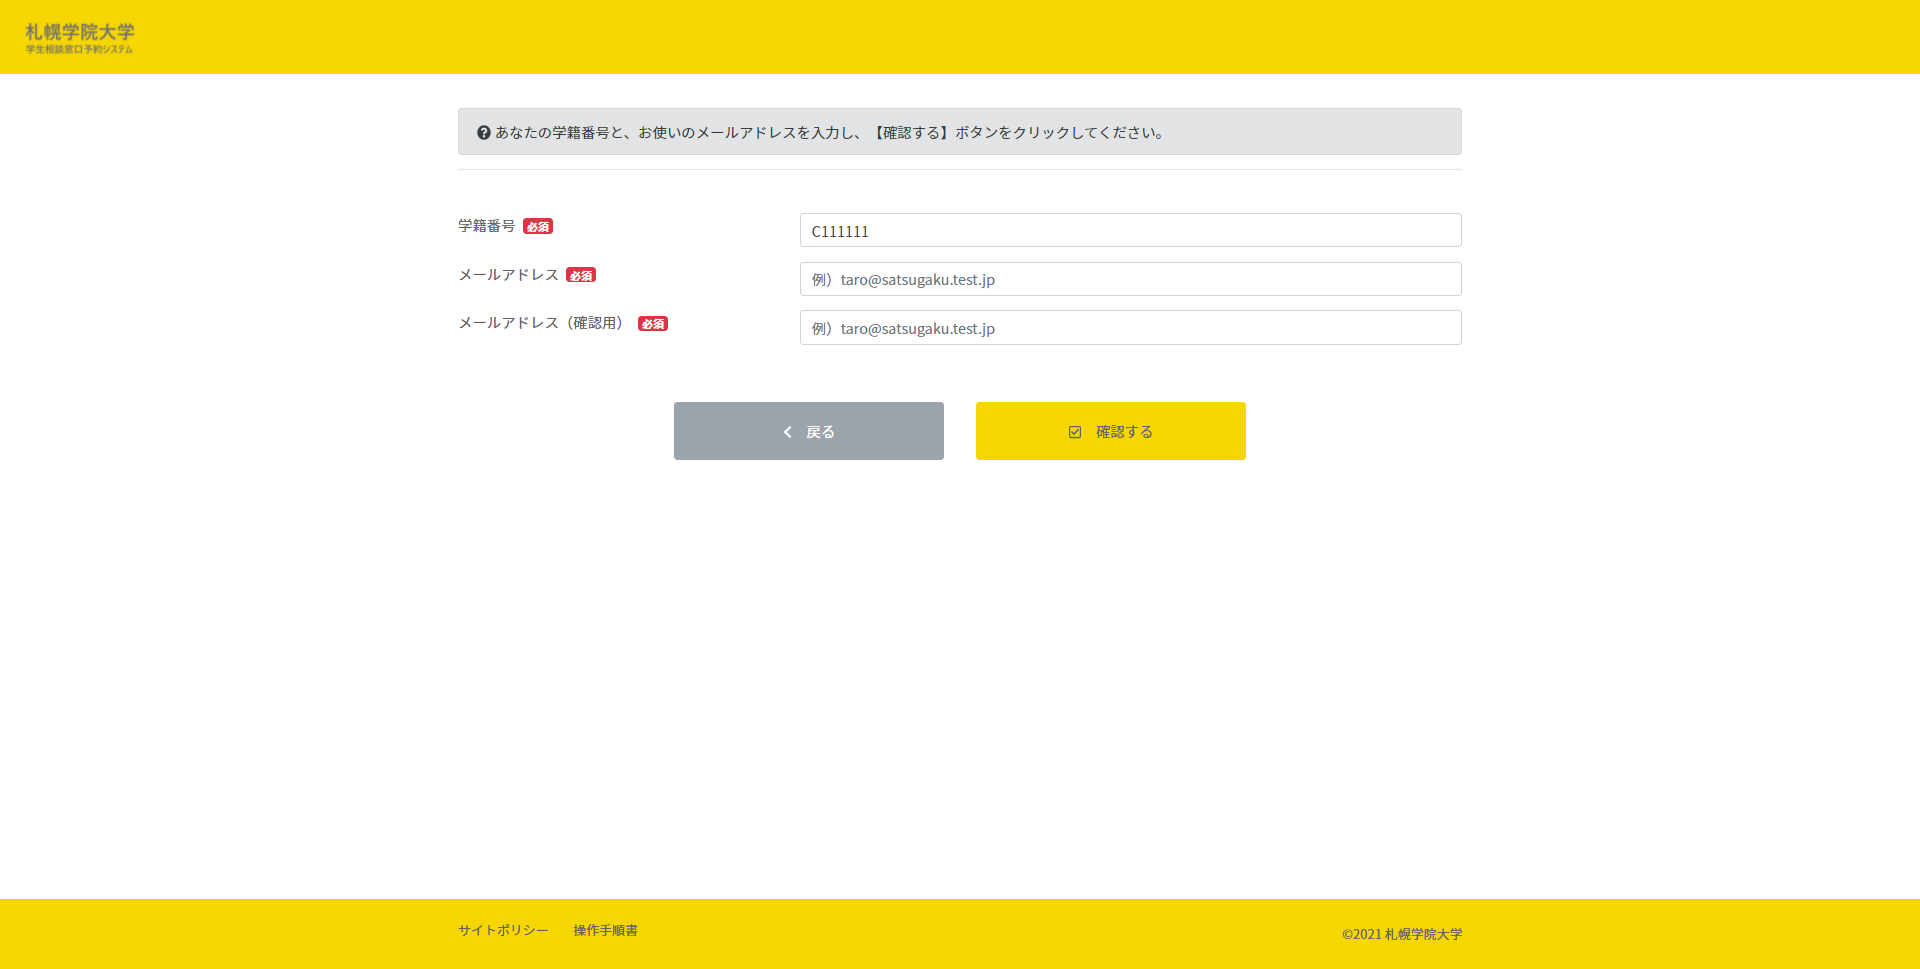Click the 札幌学院大学 logo in header

pos(79,32)
